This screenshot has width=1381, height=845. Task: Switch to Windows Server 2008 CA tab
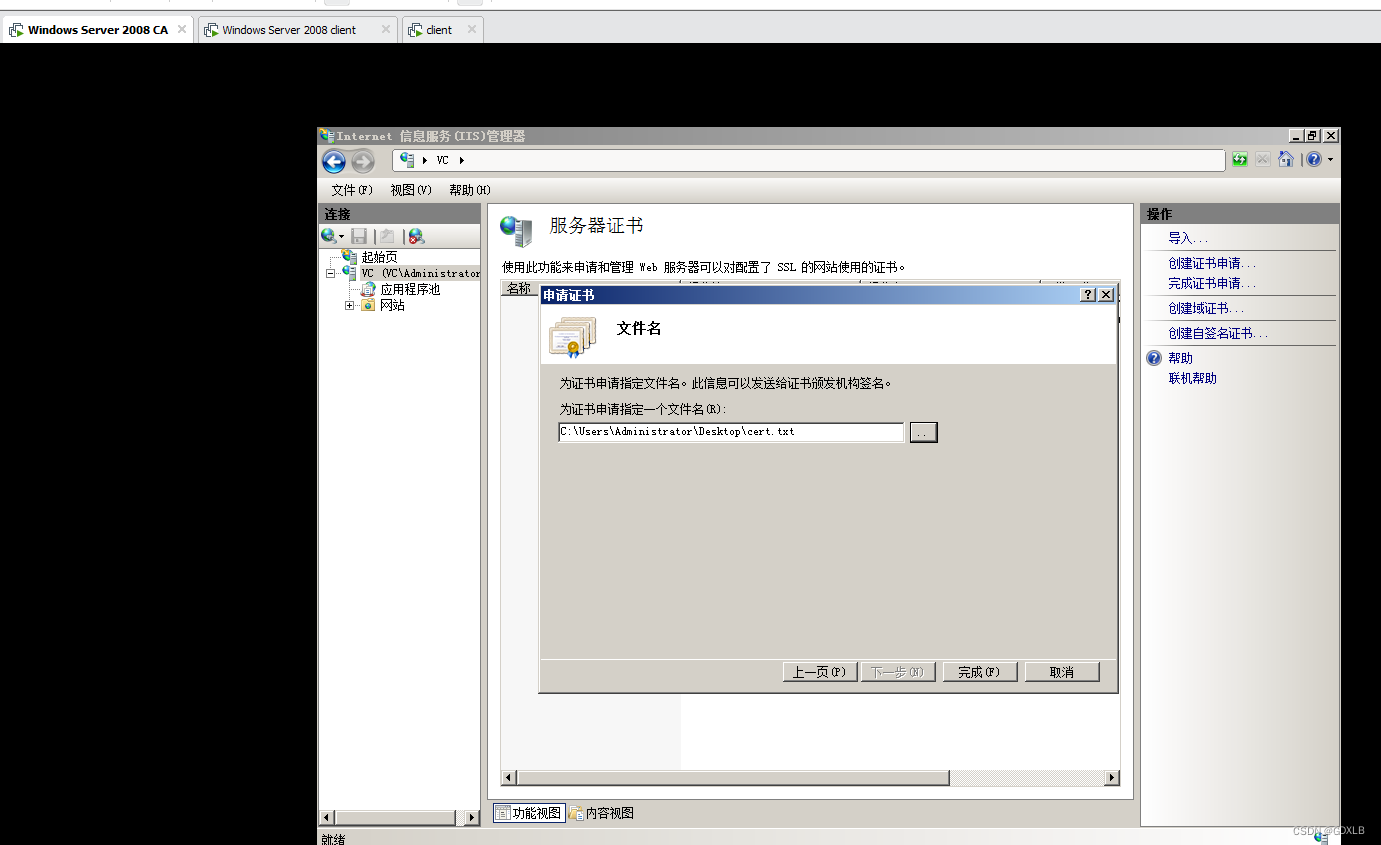coord(97,30)
